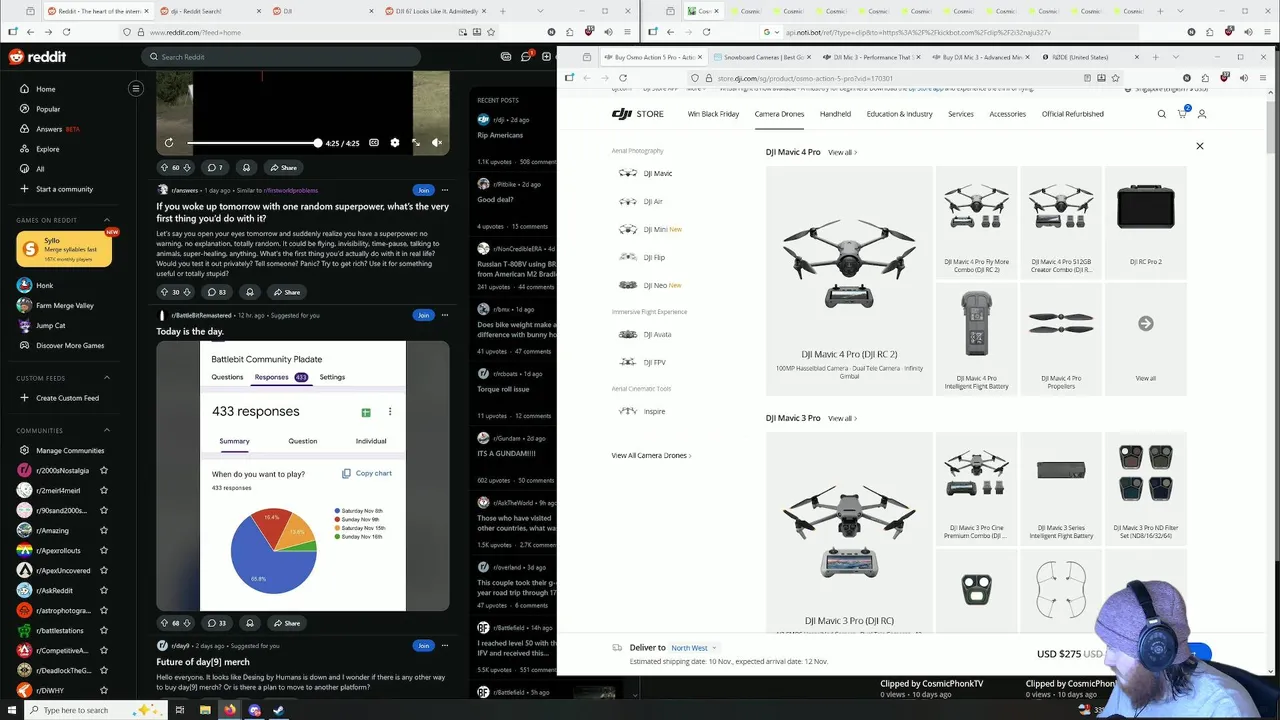Give award to superpower question post

point(250,292)
